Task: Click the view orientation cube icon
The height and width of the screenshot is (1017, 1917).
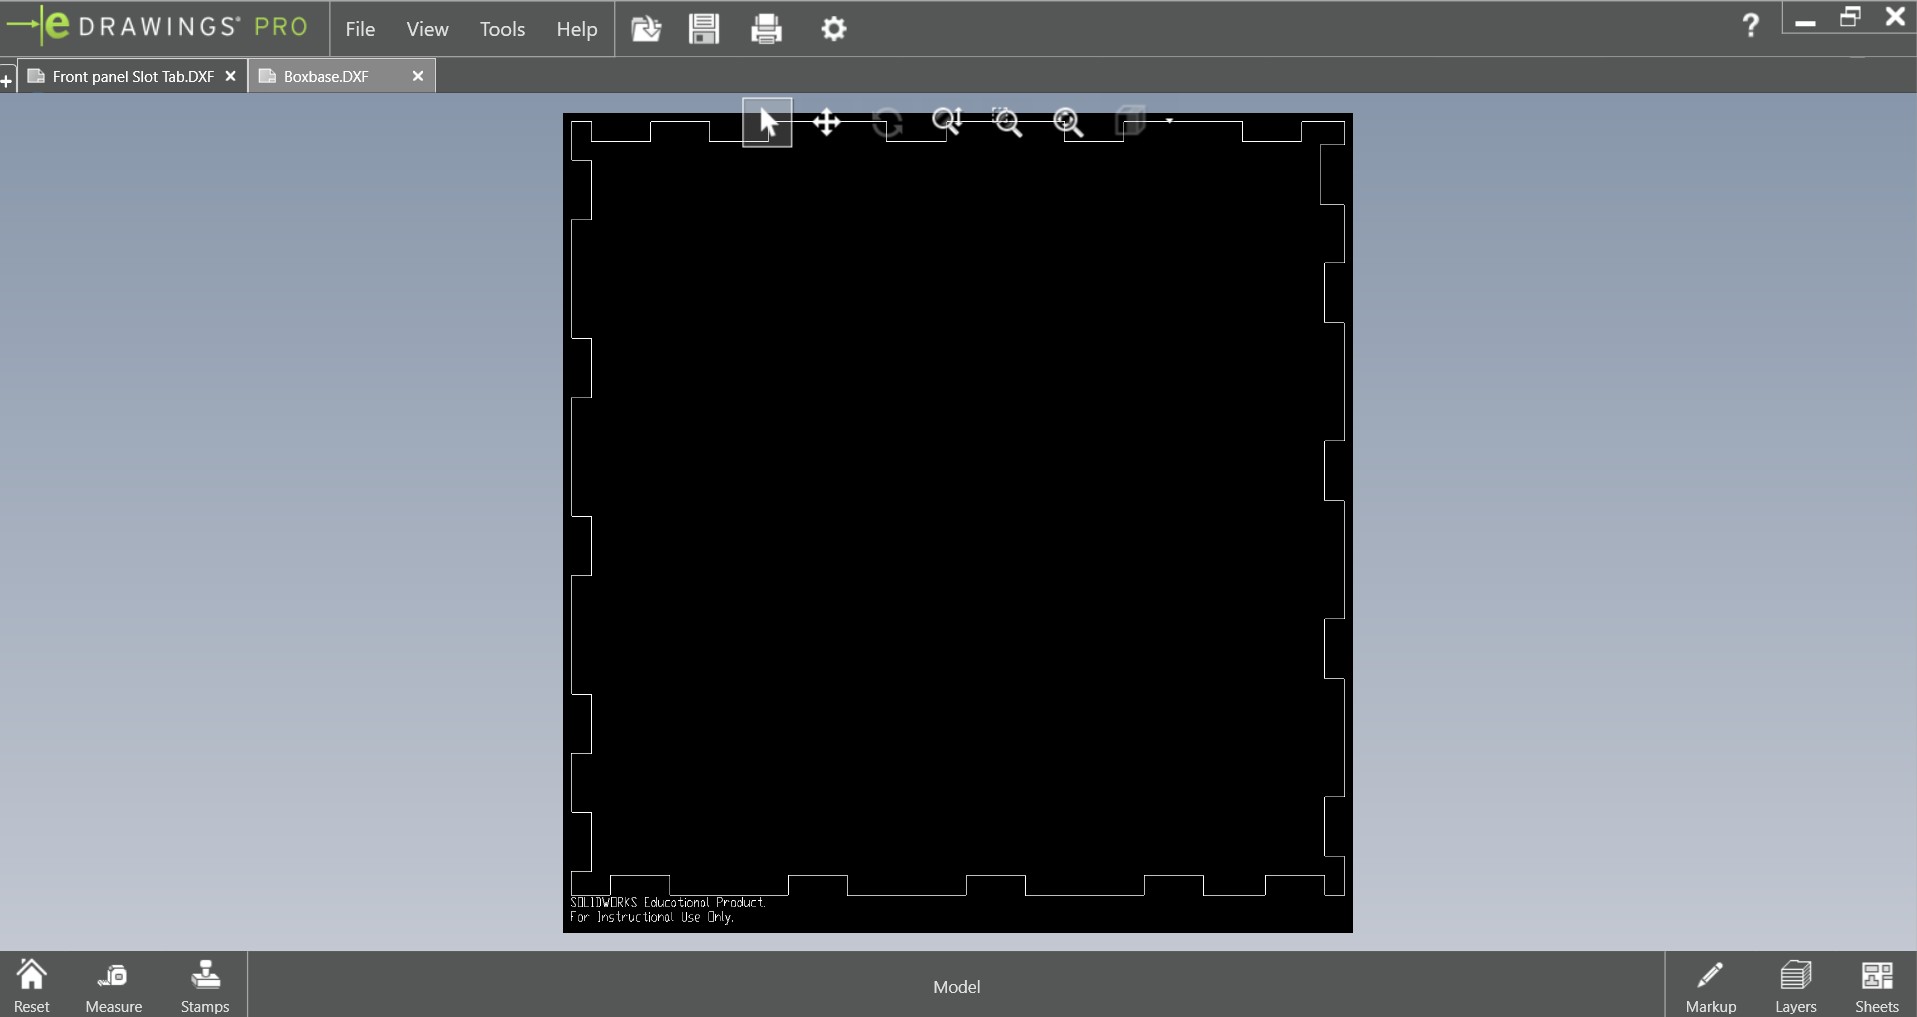Action: (x=1130, y=122)
